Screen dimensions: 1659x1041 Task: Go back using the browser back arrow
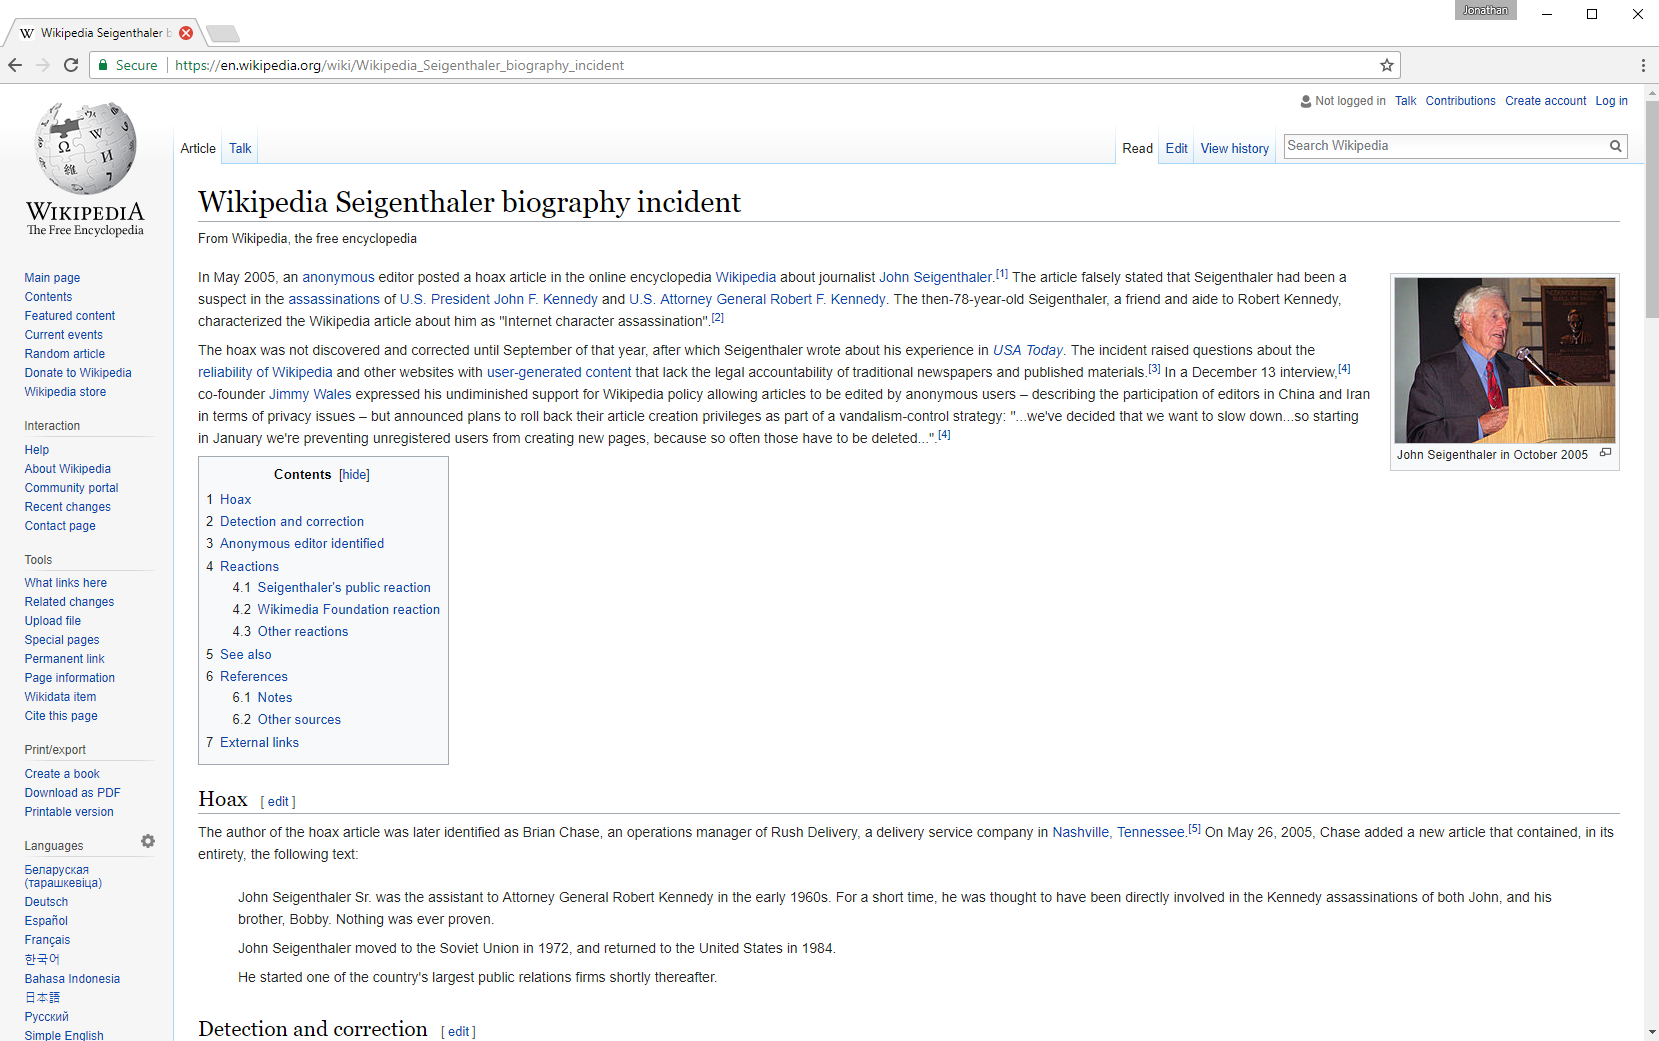pyautogui.click(x=15, y=65)
